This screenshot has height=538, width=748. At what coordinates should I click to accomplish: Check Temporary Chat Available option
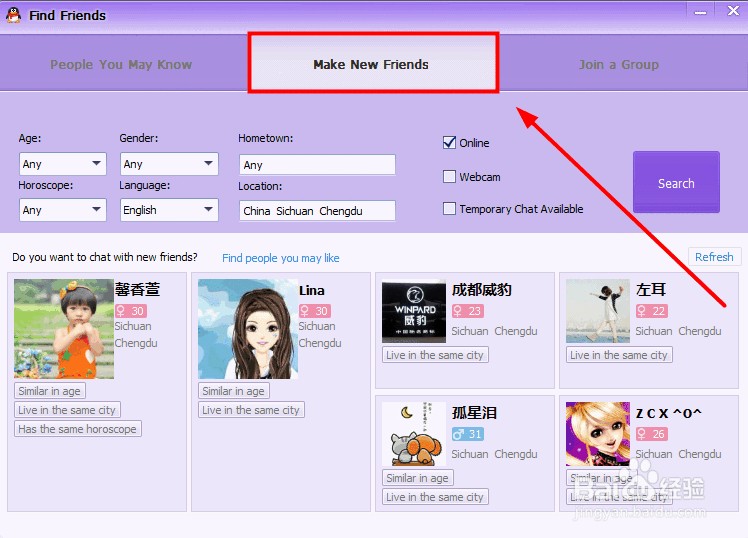[x=449, y=208]
